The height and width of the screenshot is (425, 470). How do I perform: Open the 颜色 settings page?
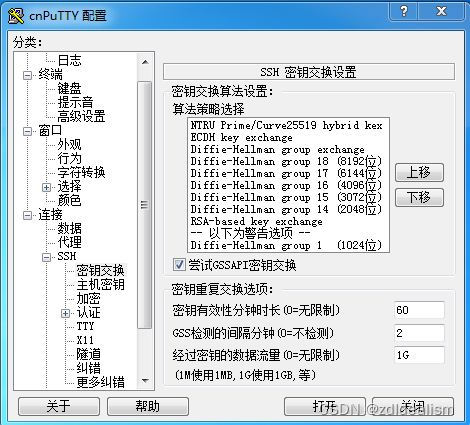click(x=69, y=201)
